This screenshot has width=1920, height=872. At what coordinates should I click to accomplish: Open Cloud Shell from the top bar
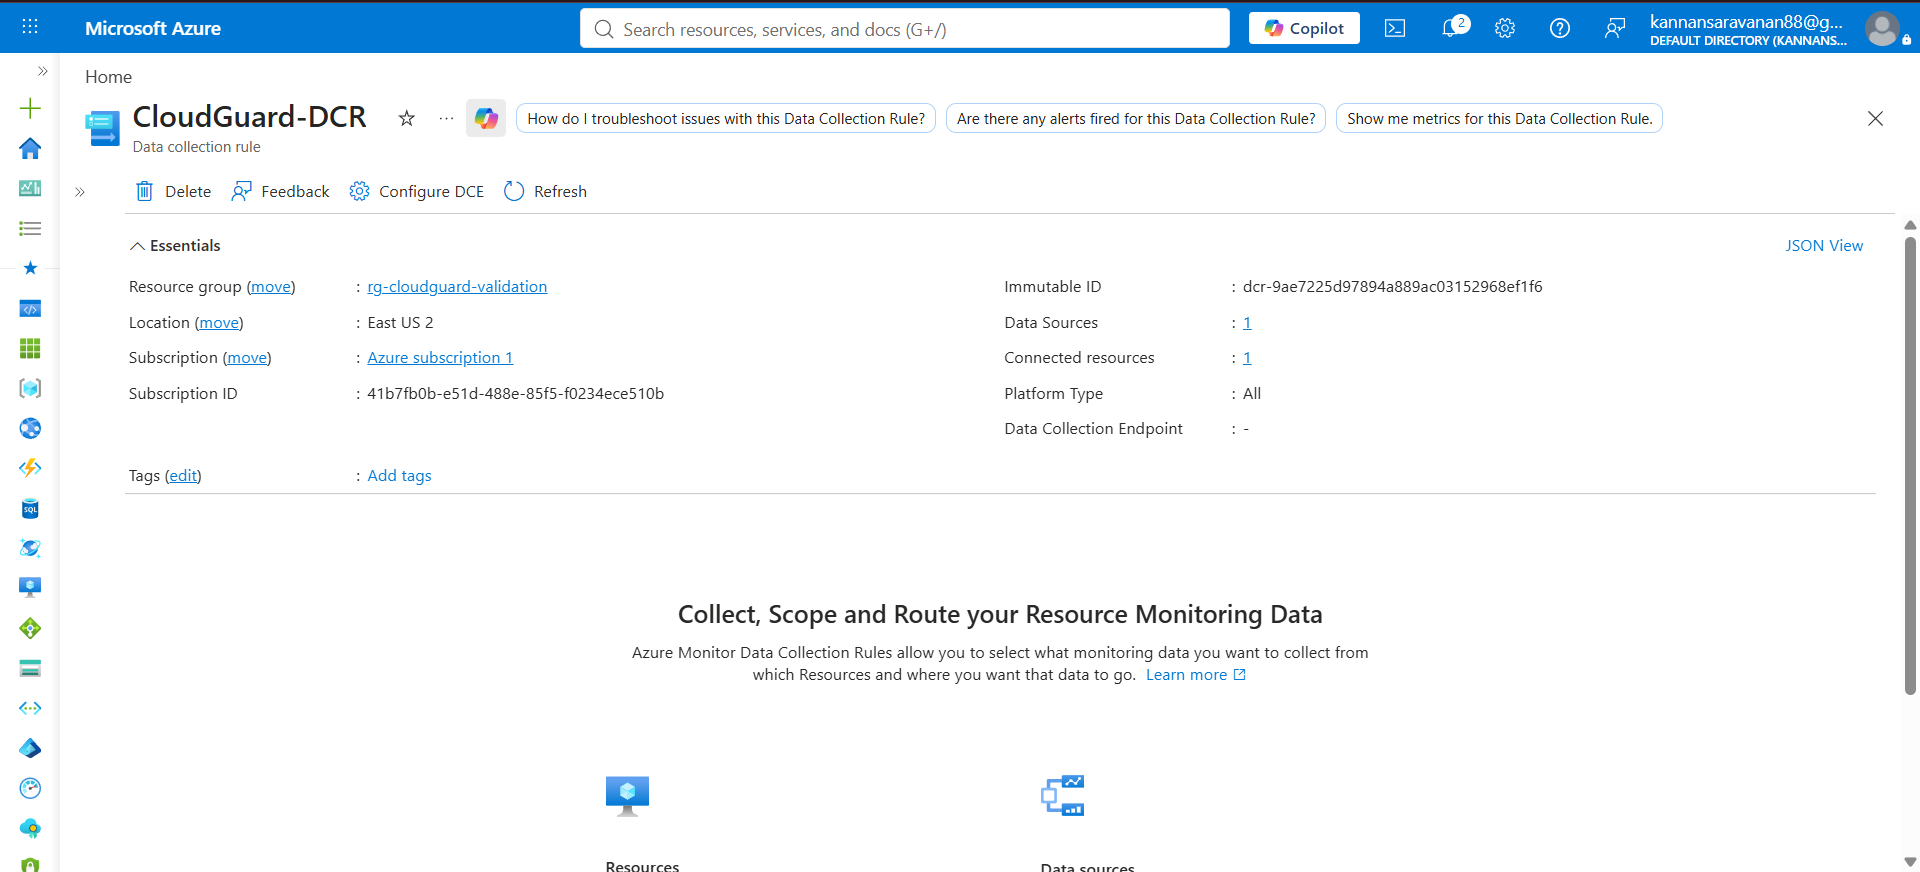click(x=1395, y=29)
